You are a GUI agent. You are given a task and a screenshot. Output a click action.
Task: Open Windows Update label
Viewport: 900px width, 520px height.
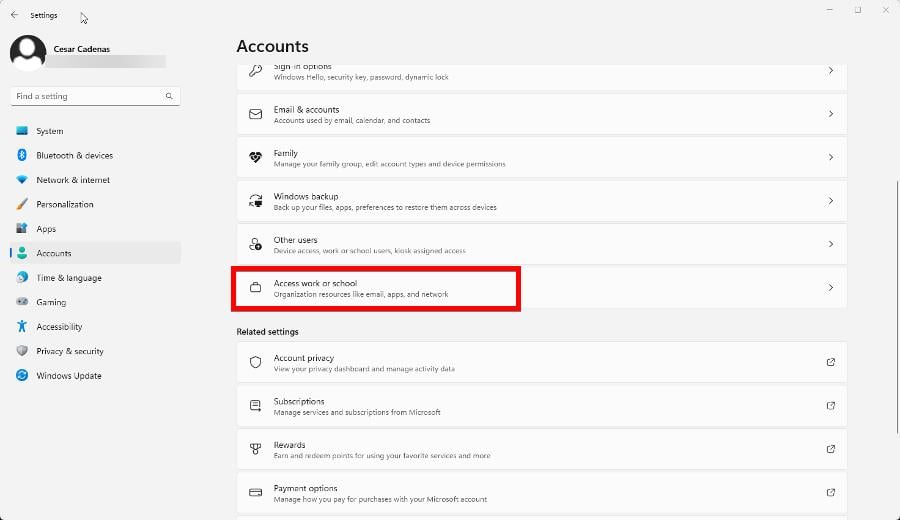pos(69,375)
